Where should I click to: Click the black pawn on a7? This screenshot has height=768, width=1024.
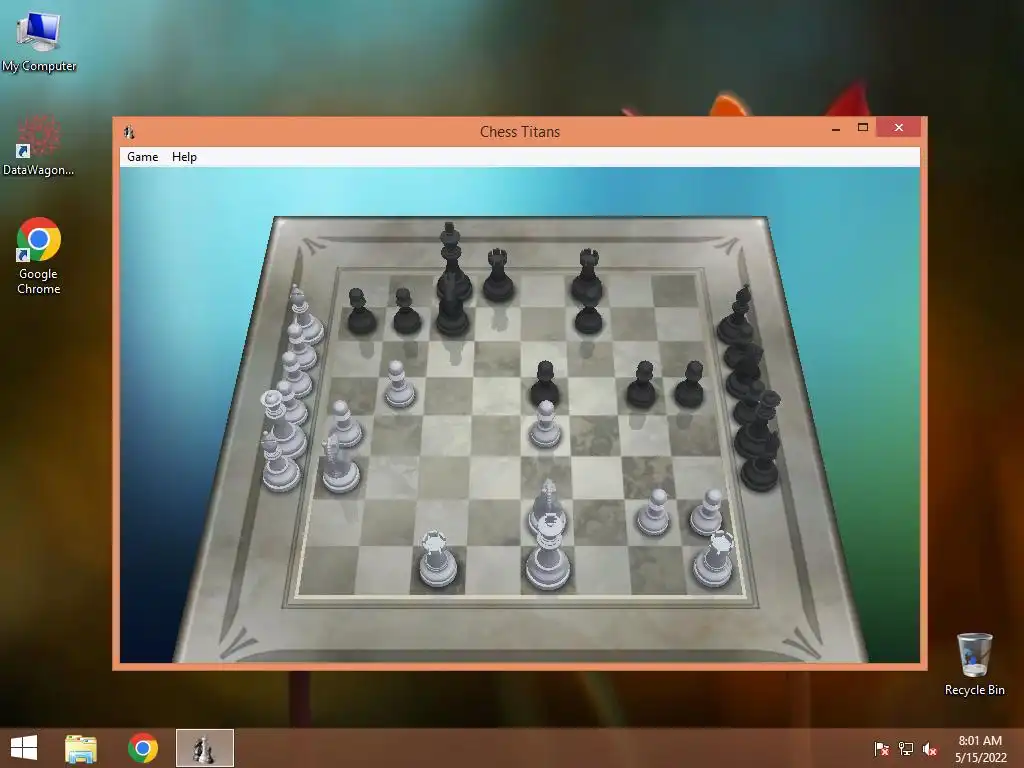[360, 312]
